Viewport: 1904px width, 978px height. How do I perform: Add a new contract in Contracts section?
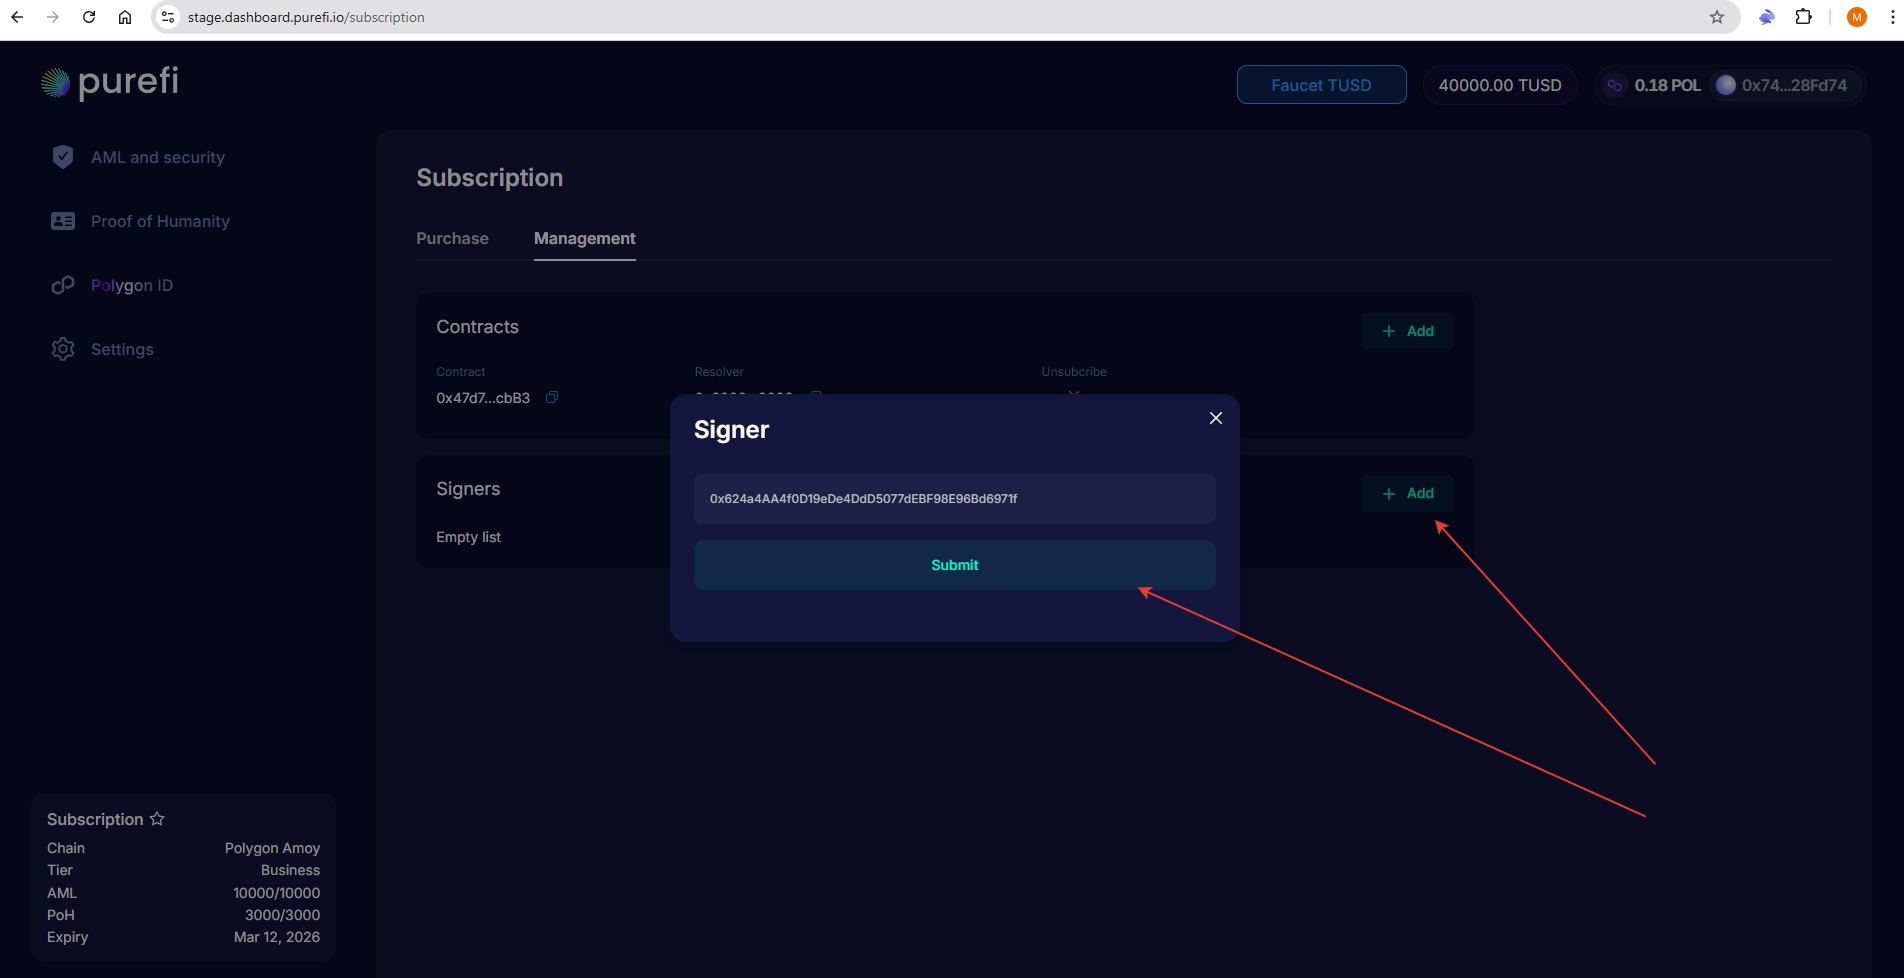(x=1407, y=331)
